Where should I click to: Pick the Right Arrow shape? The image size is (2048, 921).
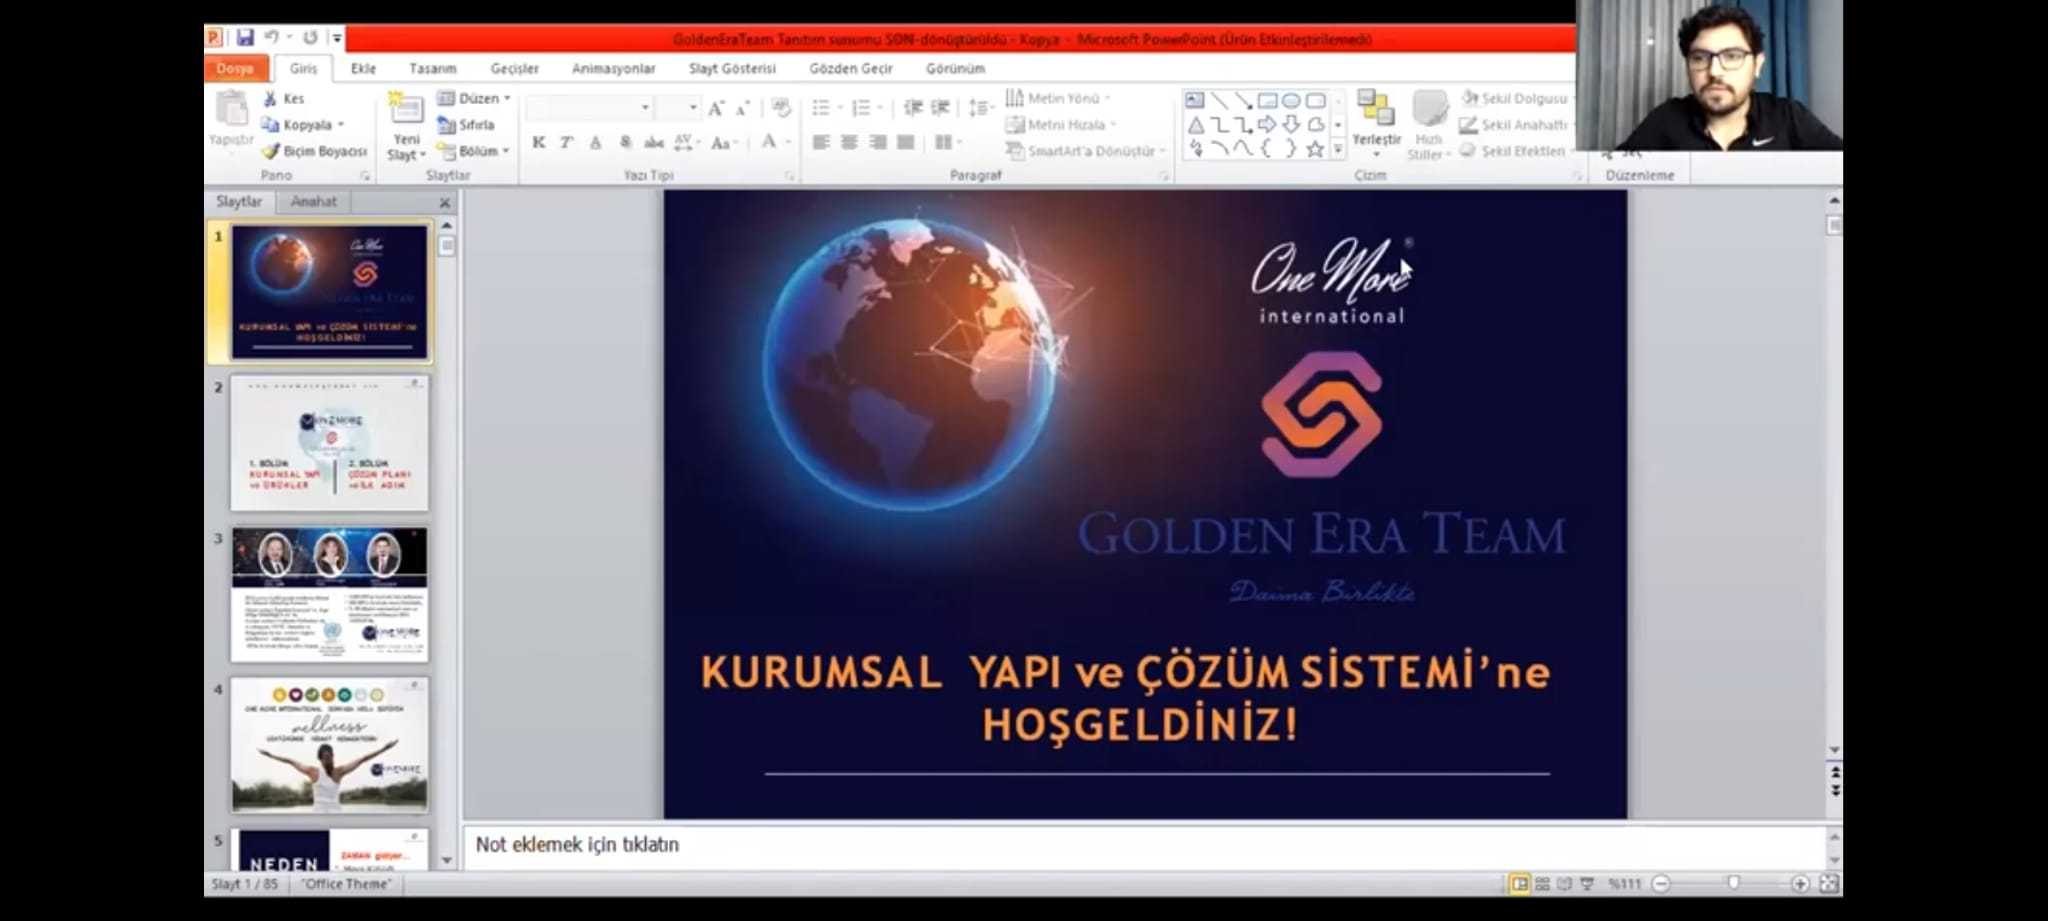coord(1267,125)
